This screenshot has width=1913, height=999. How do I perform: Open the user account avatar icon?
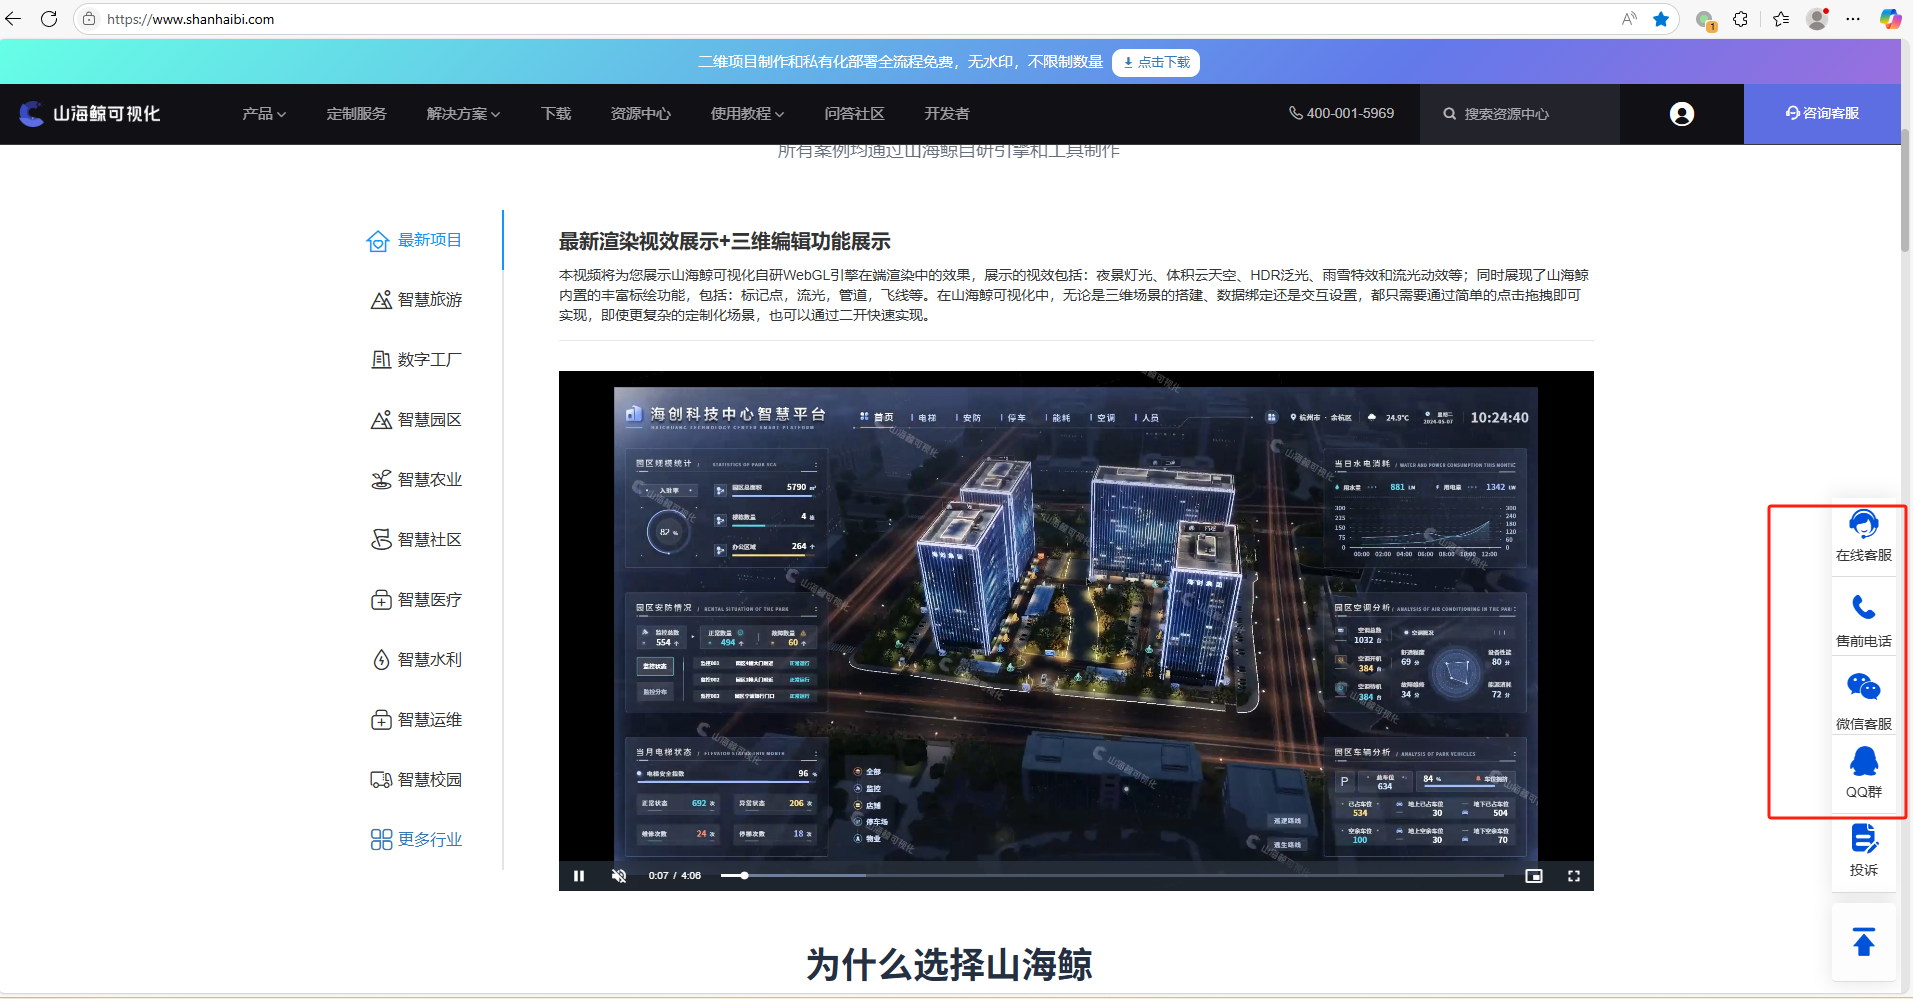click(x=1682, y=114)
